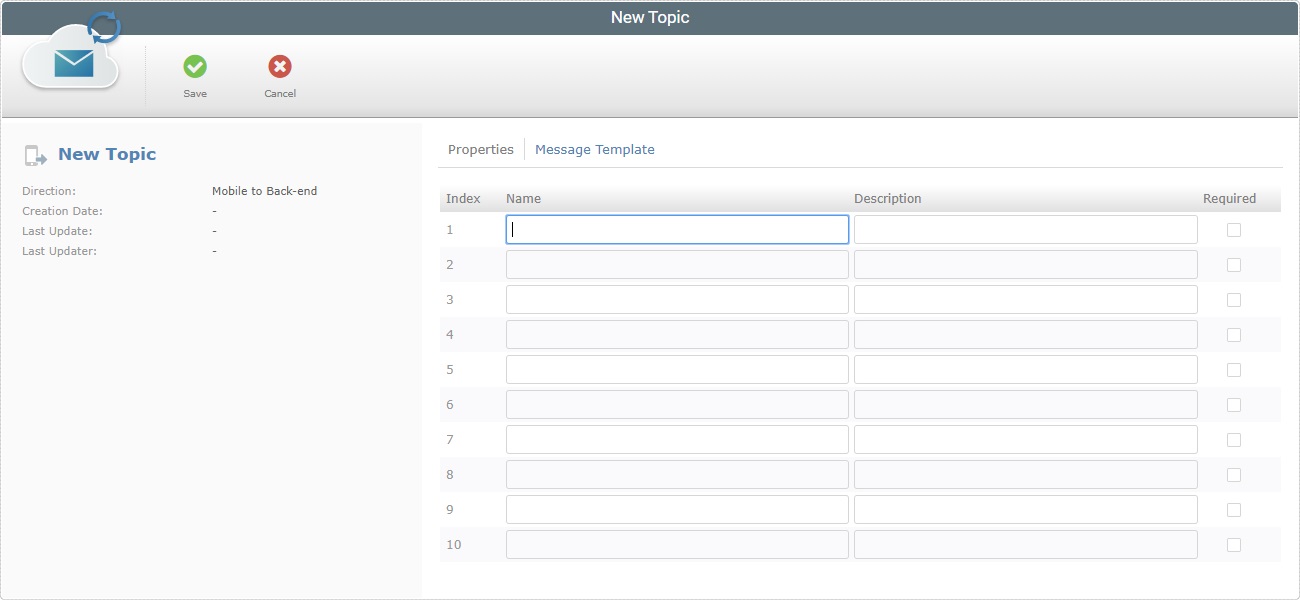The height and width of the screenshot is (600, 1300).
Task: Click the Name field on row 1
Action: coord(677,229)
